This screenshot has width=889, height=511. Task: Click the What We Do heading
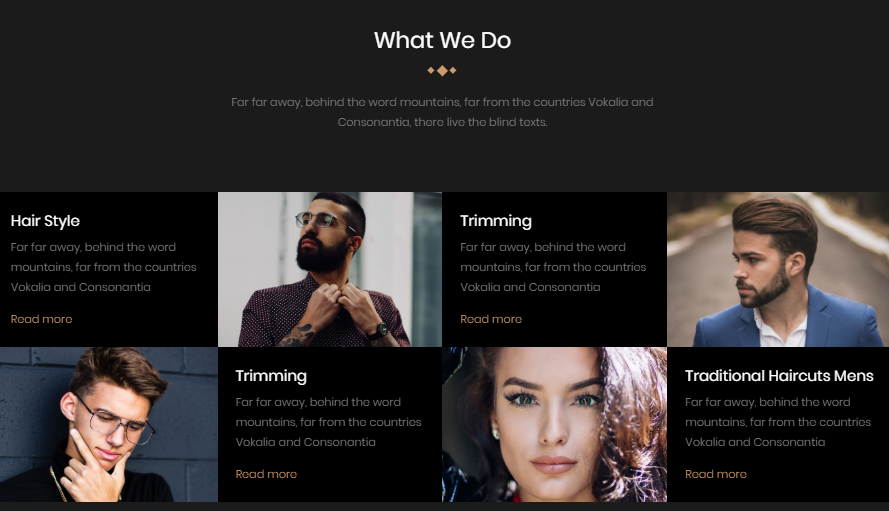[x=442, y=40]
